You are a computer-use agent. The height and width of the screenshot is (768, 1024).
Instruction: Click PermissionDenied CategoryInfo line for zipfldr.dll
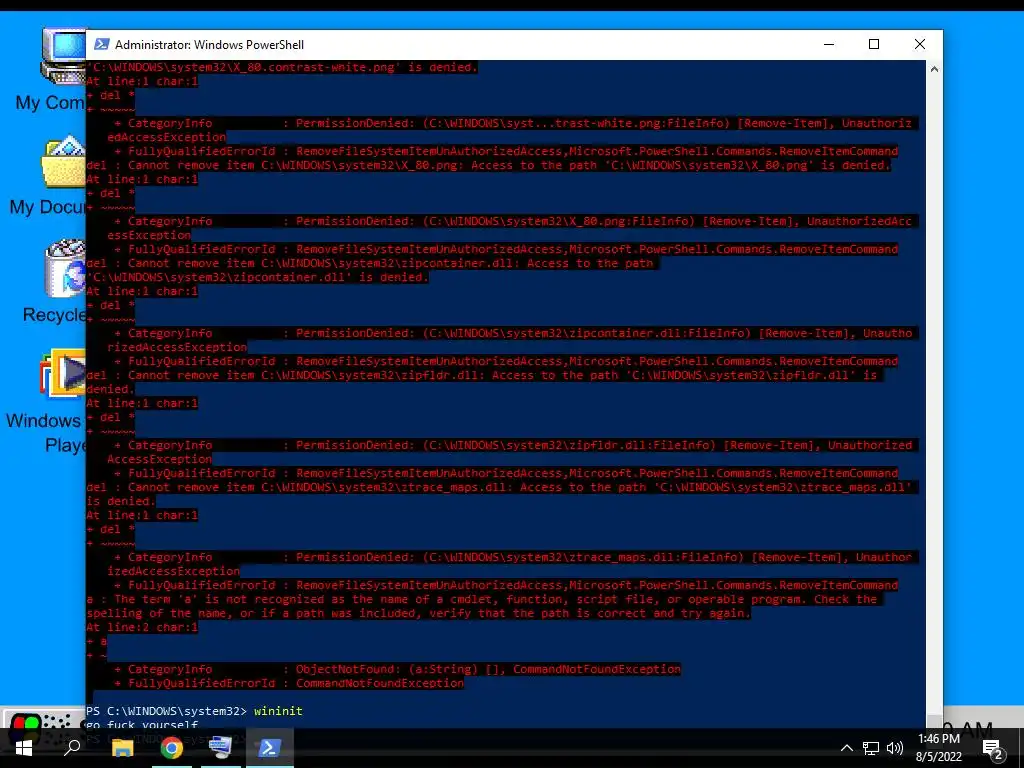click(x=513, y=445)
